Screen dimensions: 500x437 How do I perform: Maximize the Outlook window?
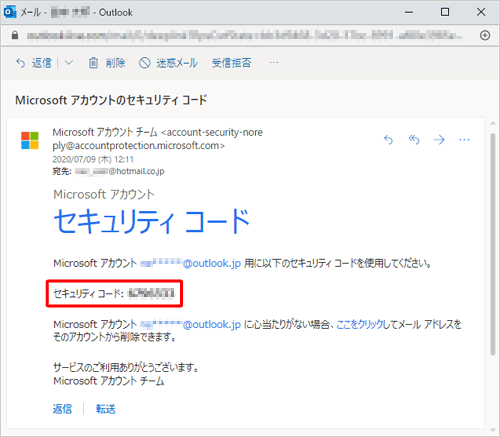(445, 12)
